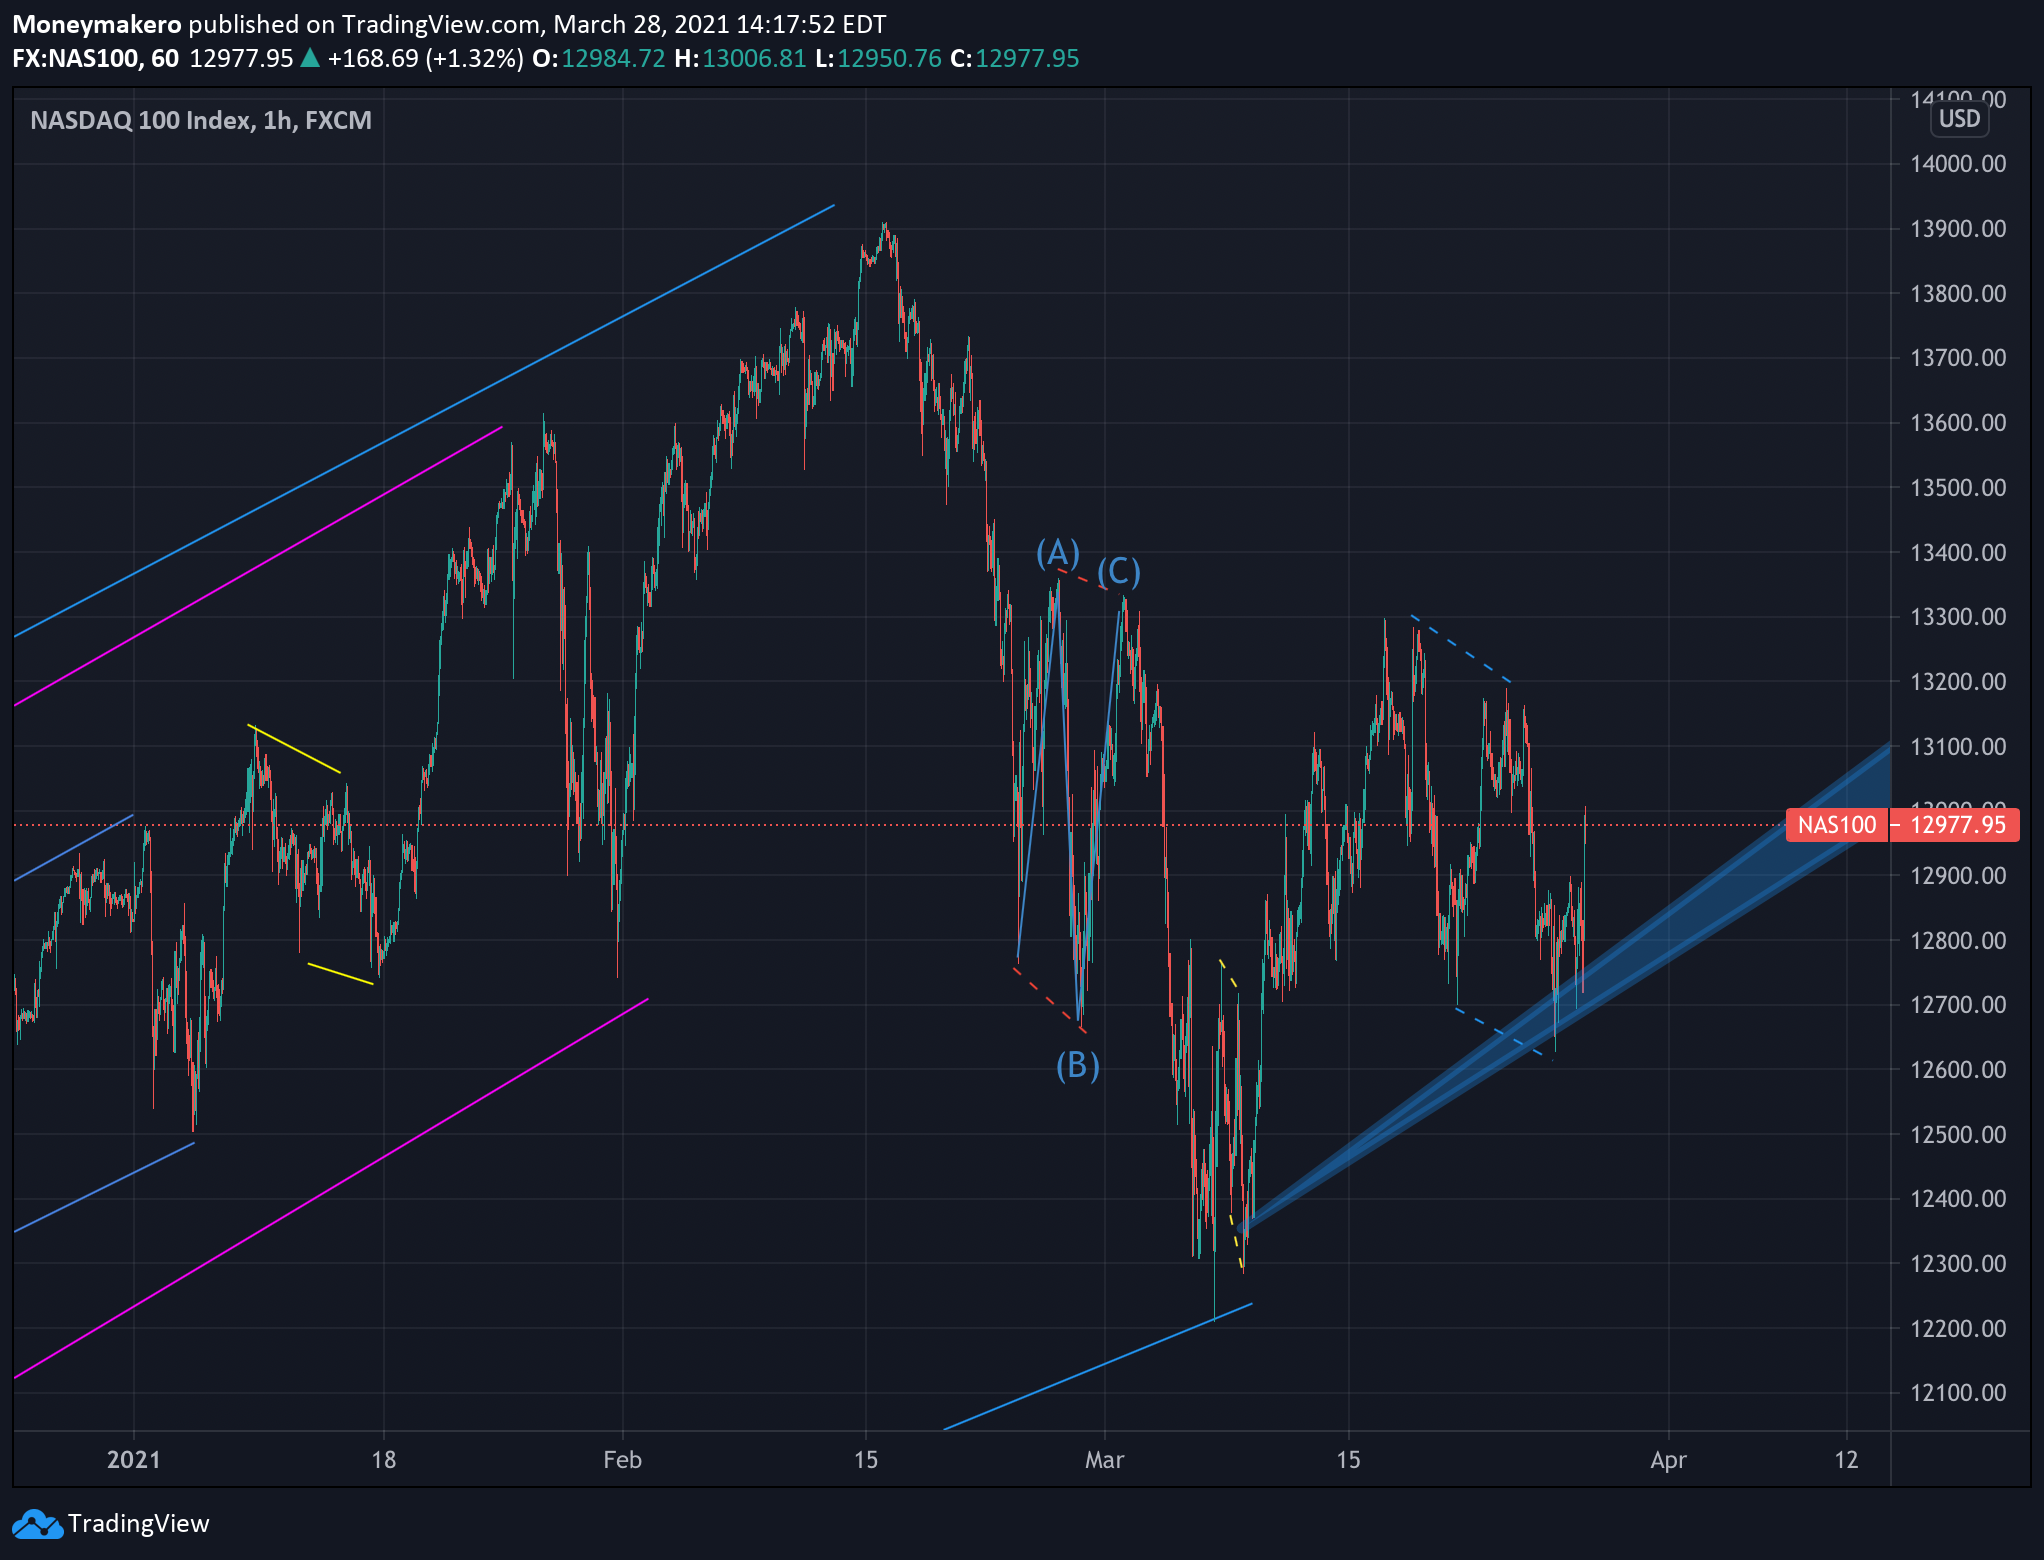Click the NAS100 current price label
This screenshot has height=1560, width=2044.
coord(1836,825)
